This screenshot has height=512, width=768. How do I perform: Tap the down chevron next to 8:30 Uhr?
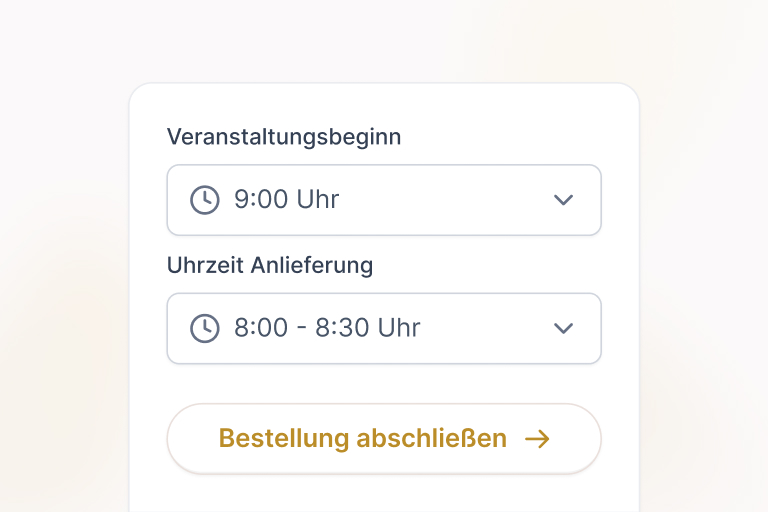click(x=563, y=328)
